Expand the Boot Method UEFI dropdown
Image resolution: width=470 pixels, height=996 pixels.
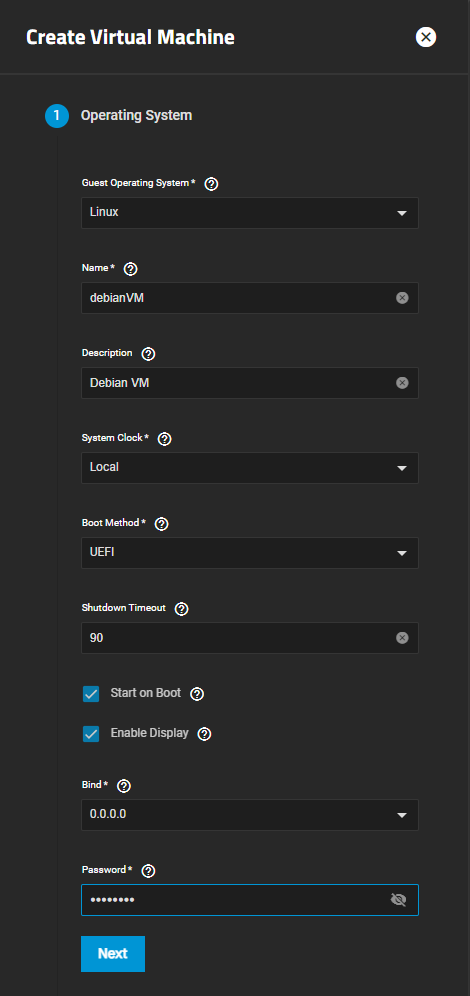pos(250,553)
